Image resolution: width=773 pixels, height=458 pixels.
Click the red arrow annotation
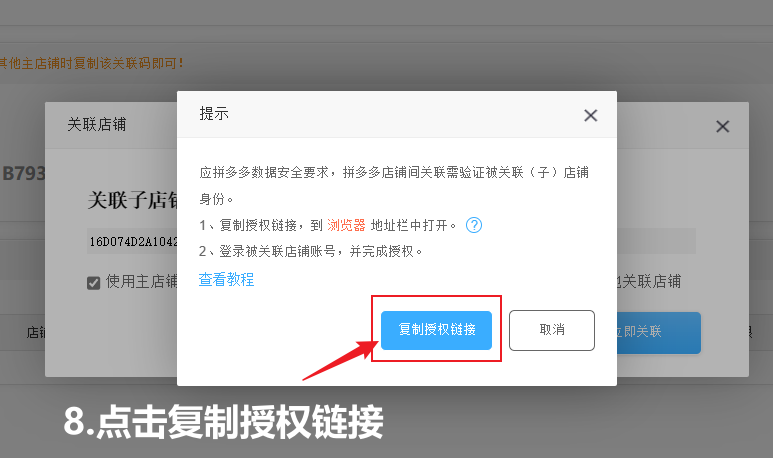pyautogui.click(x=341, y=359)
